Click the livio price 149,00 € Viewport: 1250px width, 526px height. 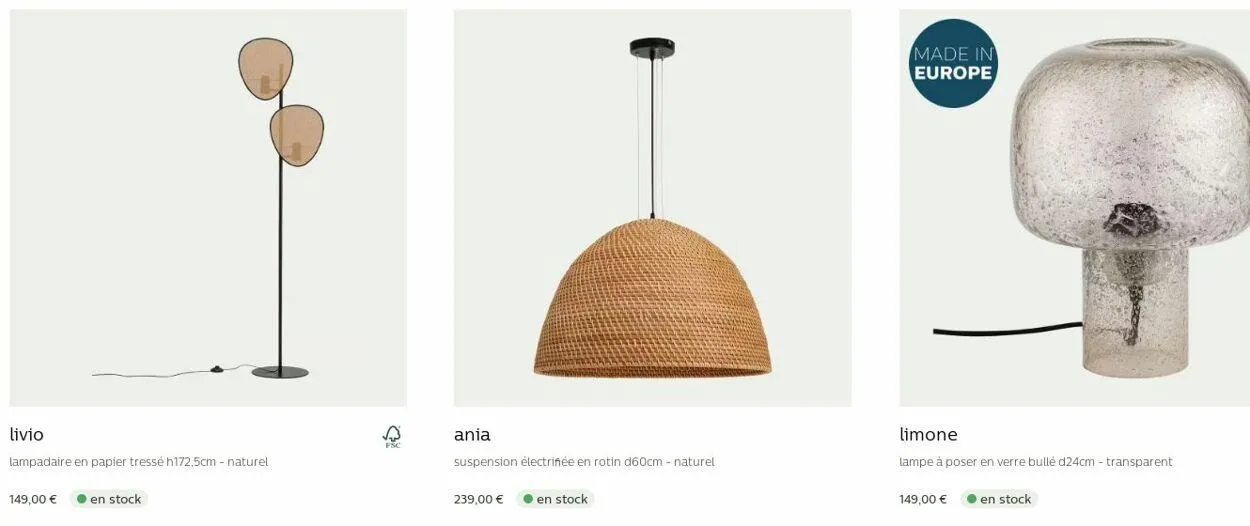(x=33, y=499)
